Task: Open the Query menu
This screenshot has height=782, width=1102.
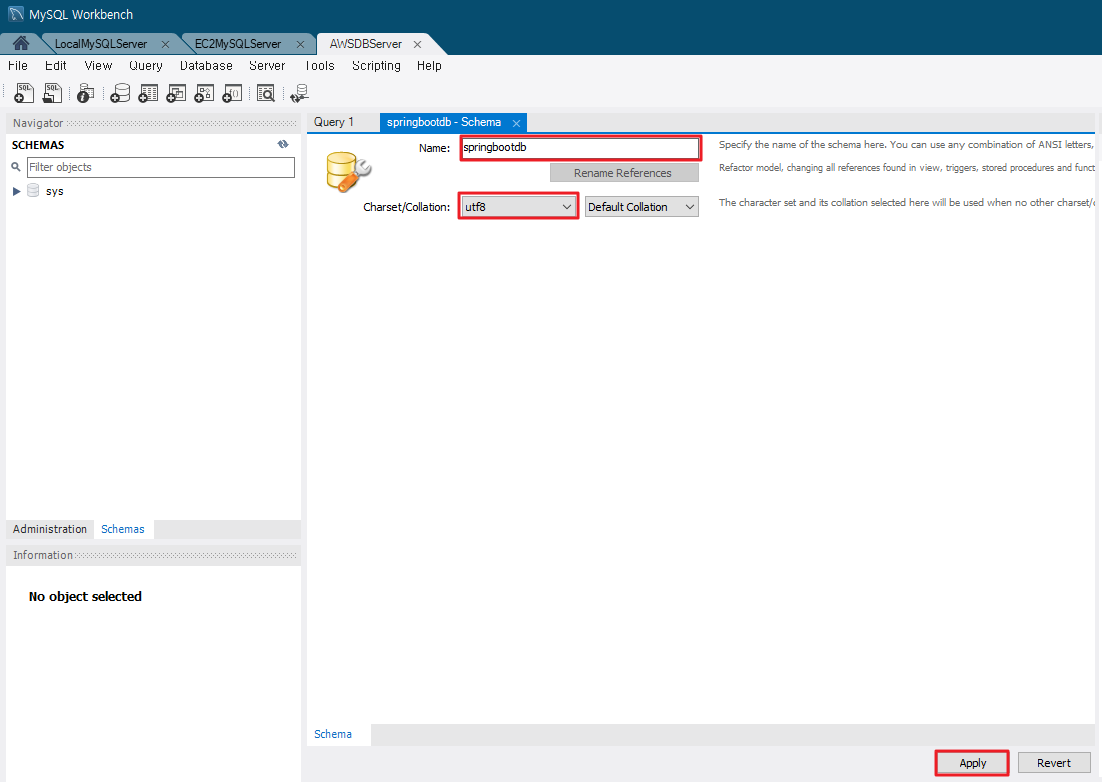Action: [145, 65]
